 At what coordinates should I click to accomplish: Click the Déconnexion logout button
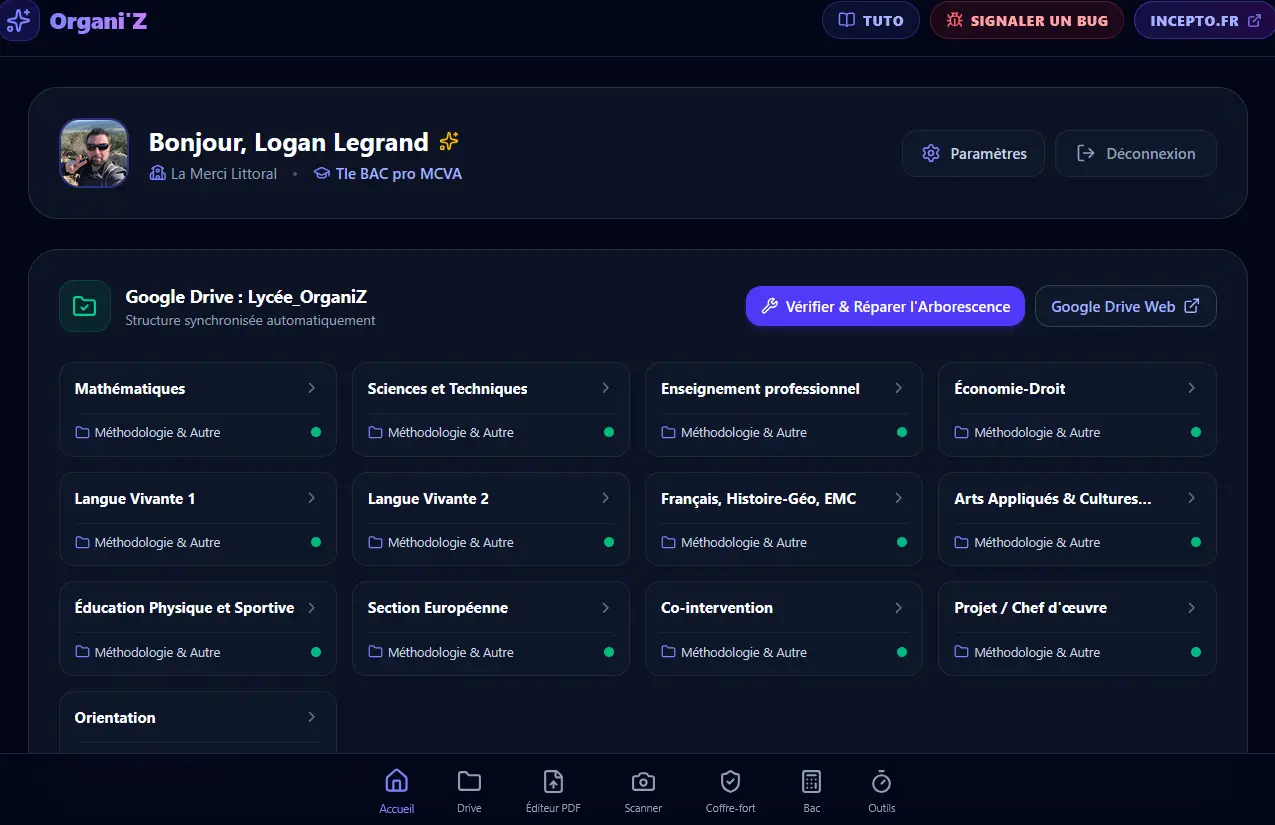(1136, 153)
